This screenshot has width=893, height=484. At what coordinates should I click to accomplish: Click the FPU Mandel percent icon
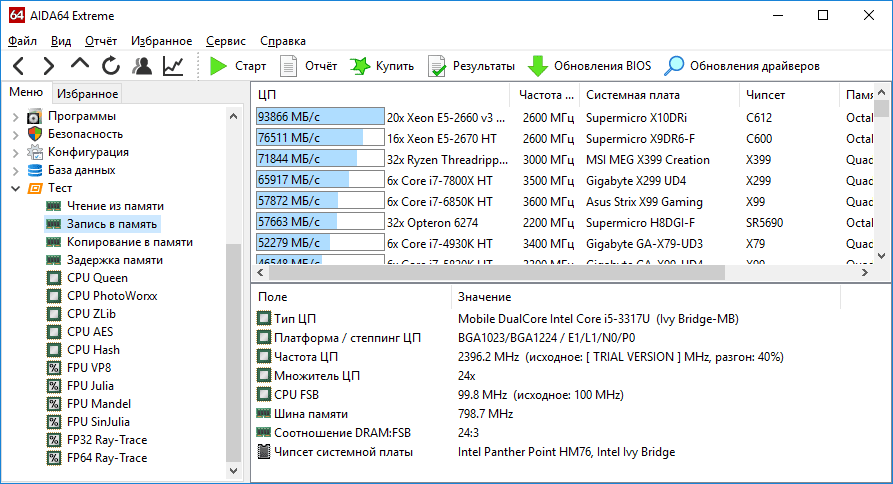pyautogui.click(x=54, y=404)
